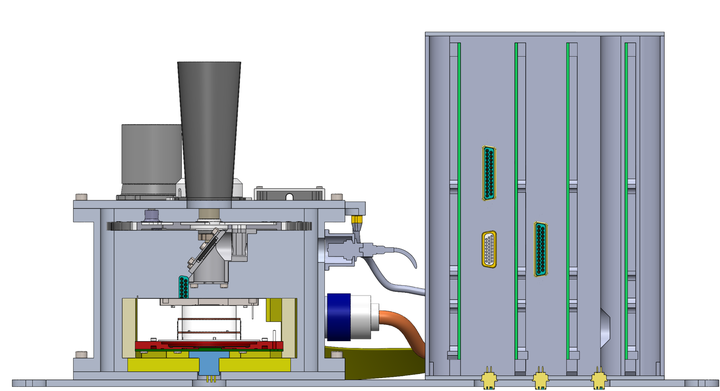Image resolution: width=720 pixels, height=391 pixels.
Task: Select the light blue block at housing bottom
Action: coord(209,363)
